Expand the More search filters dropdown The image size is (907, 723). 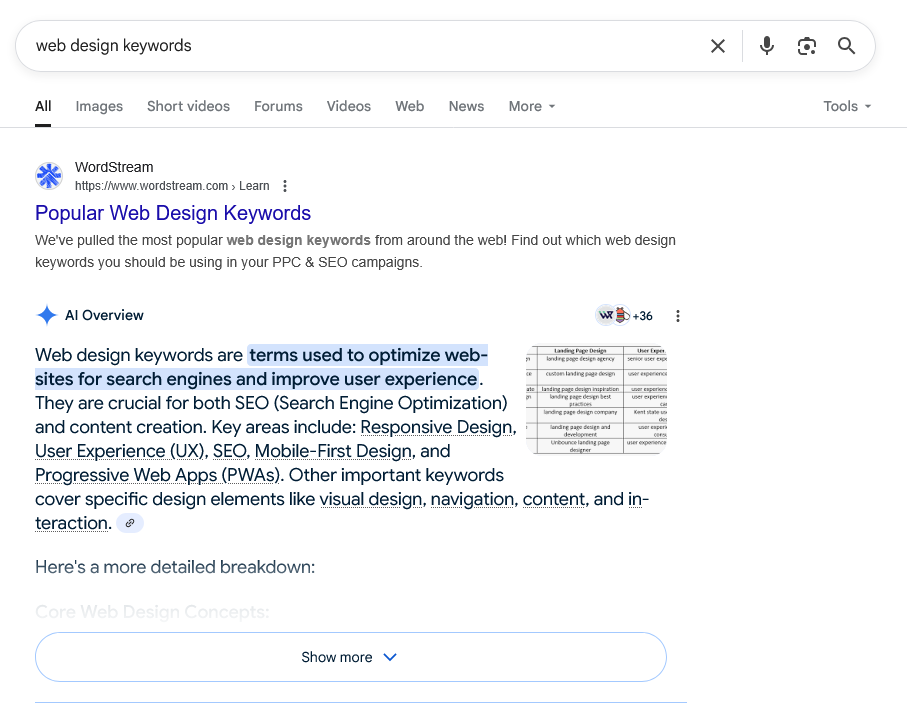[531, 106]
